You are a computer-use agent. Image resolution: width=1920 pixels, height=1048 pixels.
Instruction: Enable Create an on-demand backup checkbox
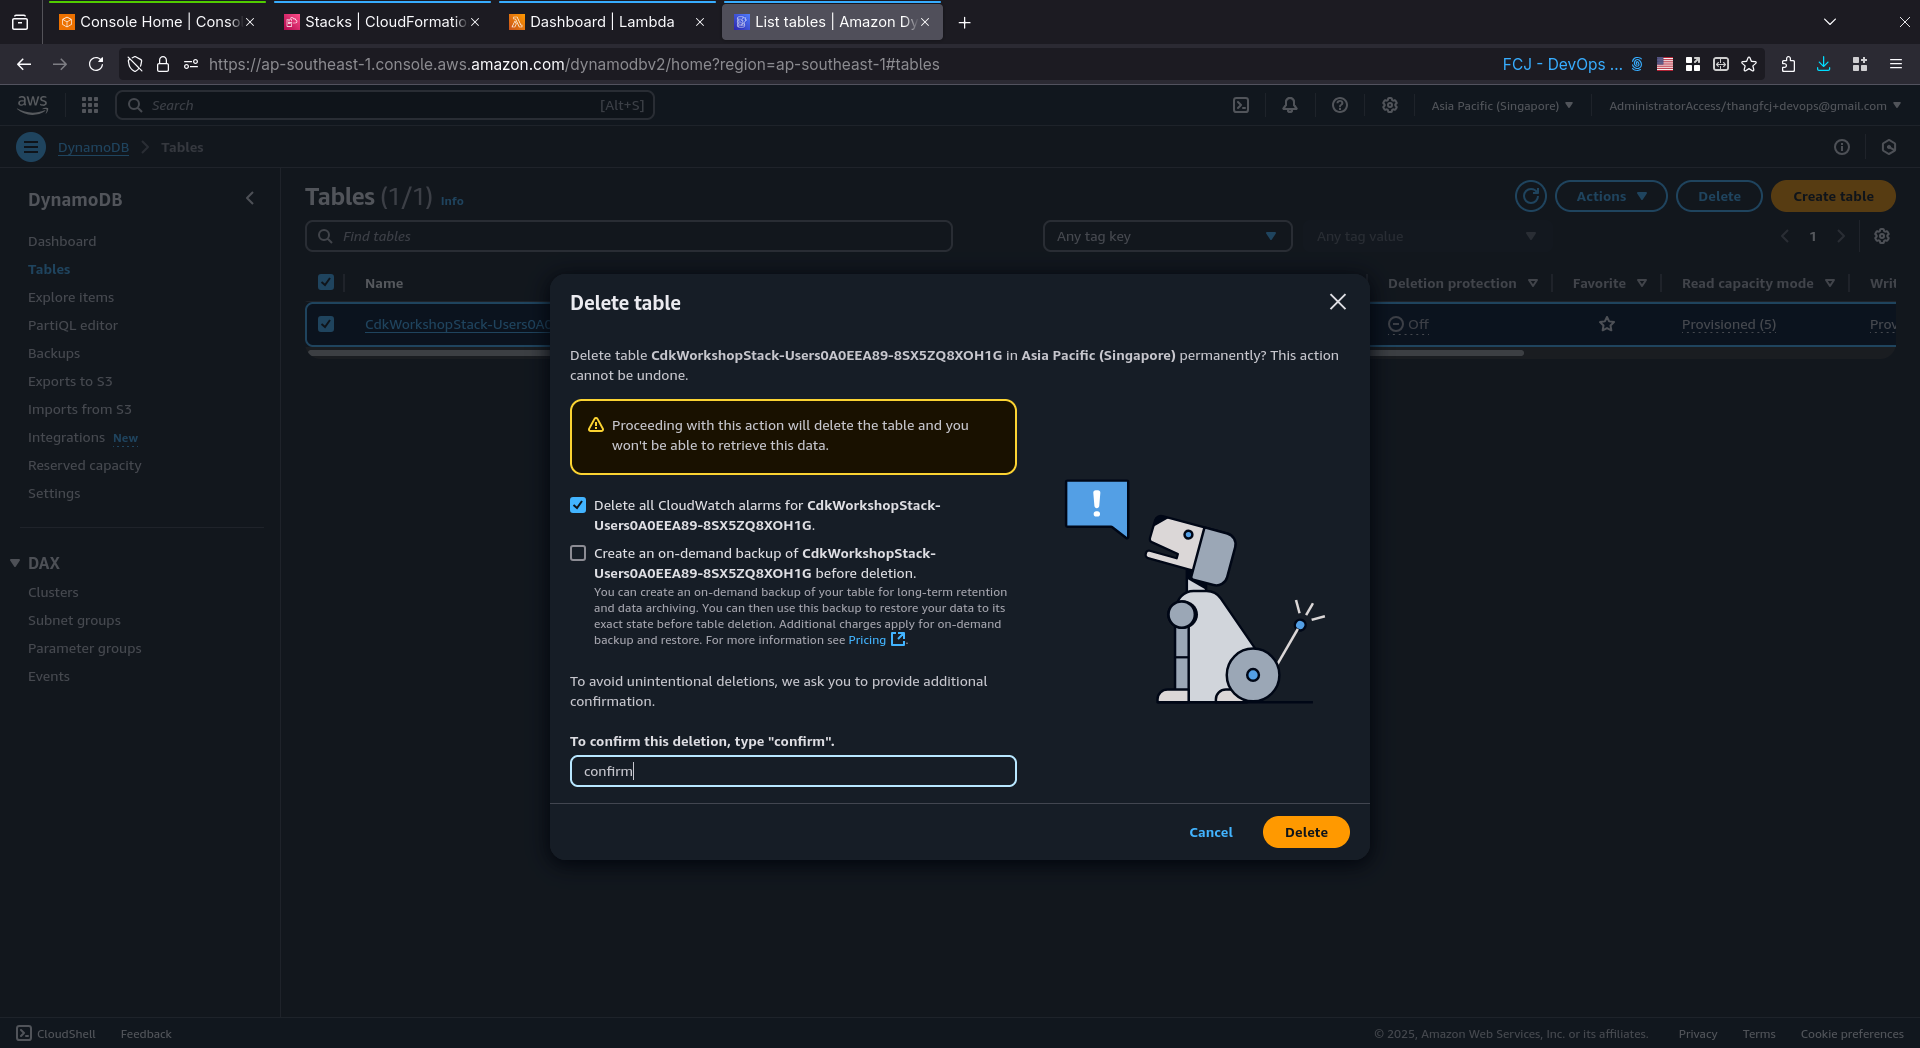click(x=578, y=553)
